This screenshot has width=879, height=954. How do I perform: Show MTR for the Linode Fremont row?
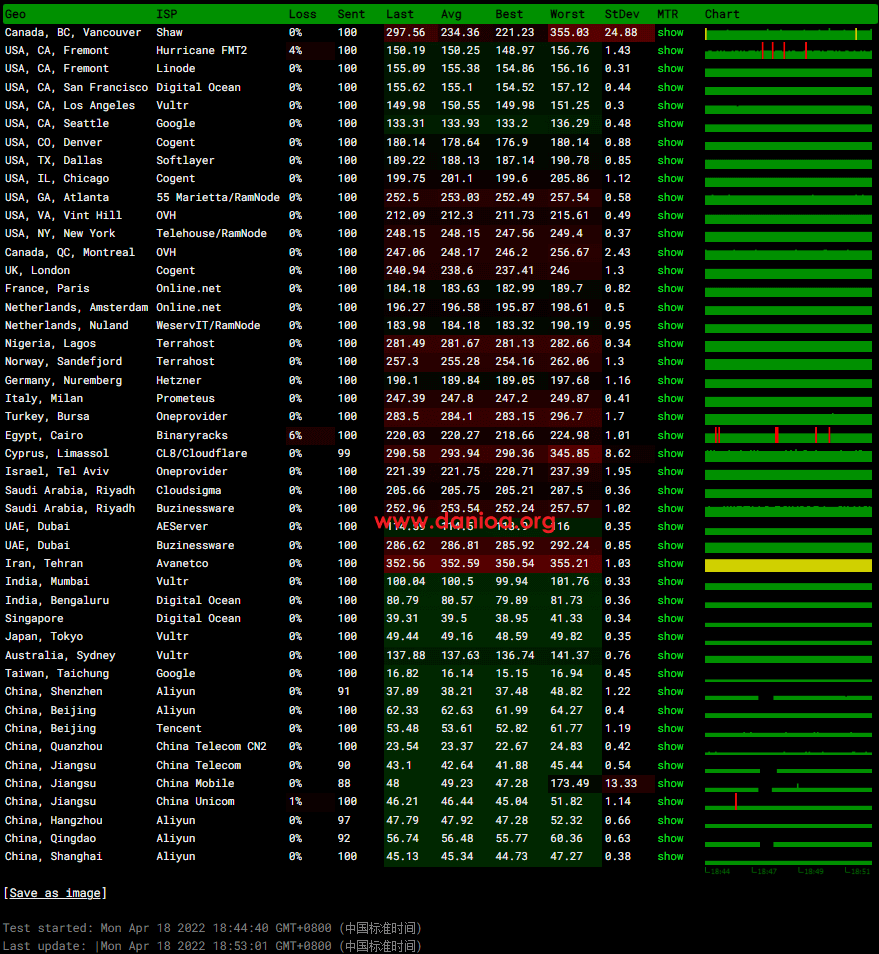click(670, 69)
